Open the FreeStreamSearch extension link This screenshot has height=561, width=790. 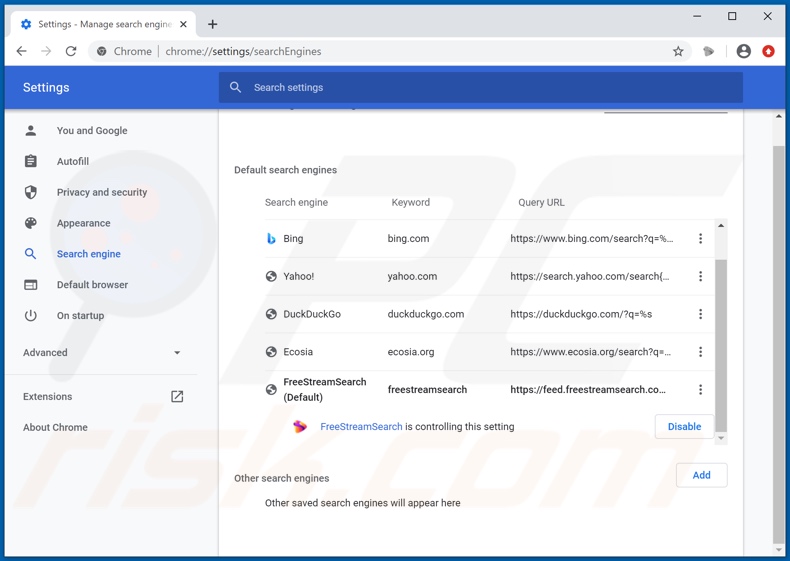point(361,427)
